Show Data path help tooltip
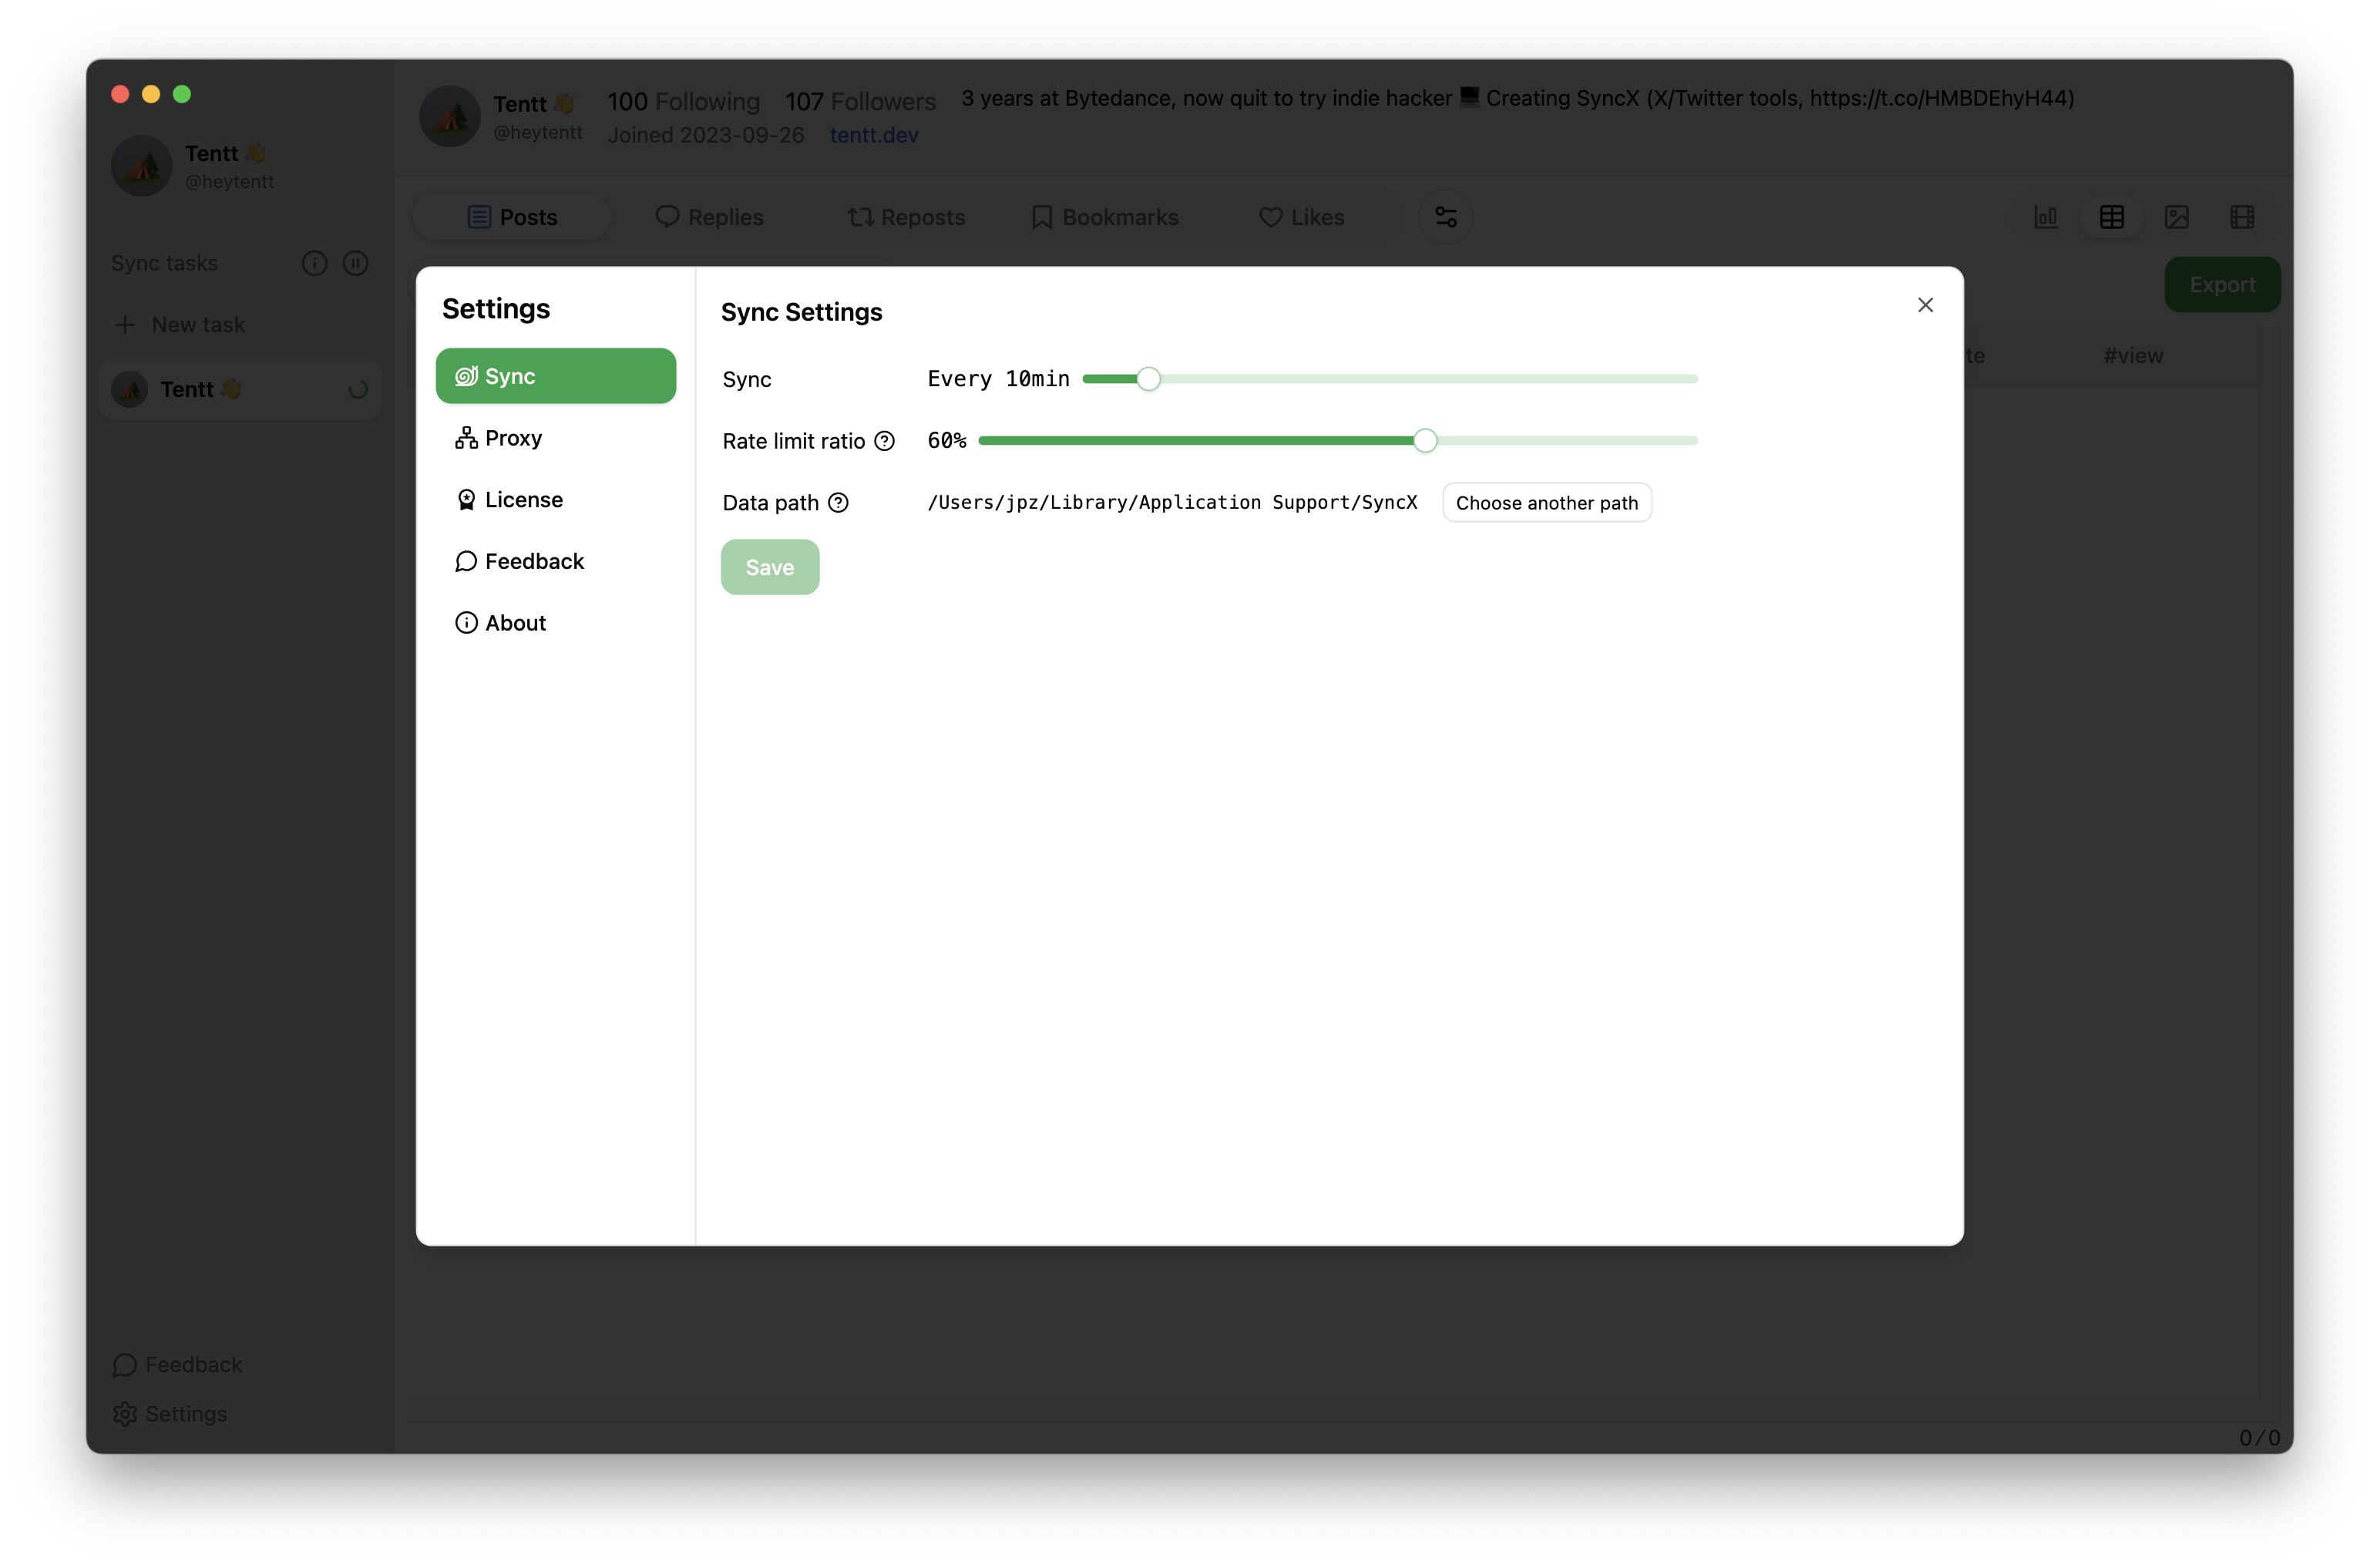 click(838, 503)
